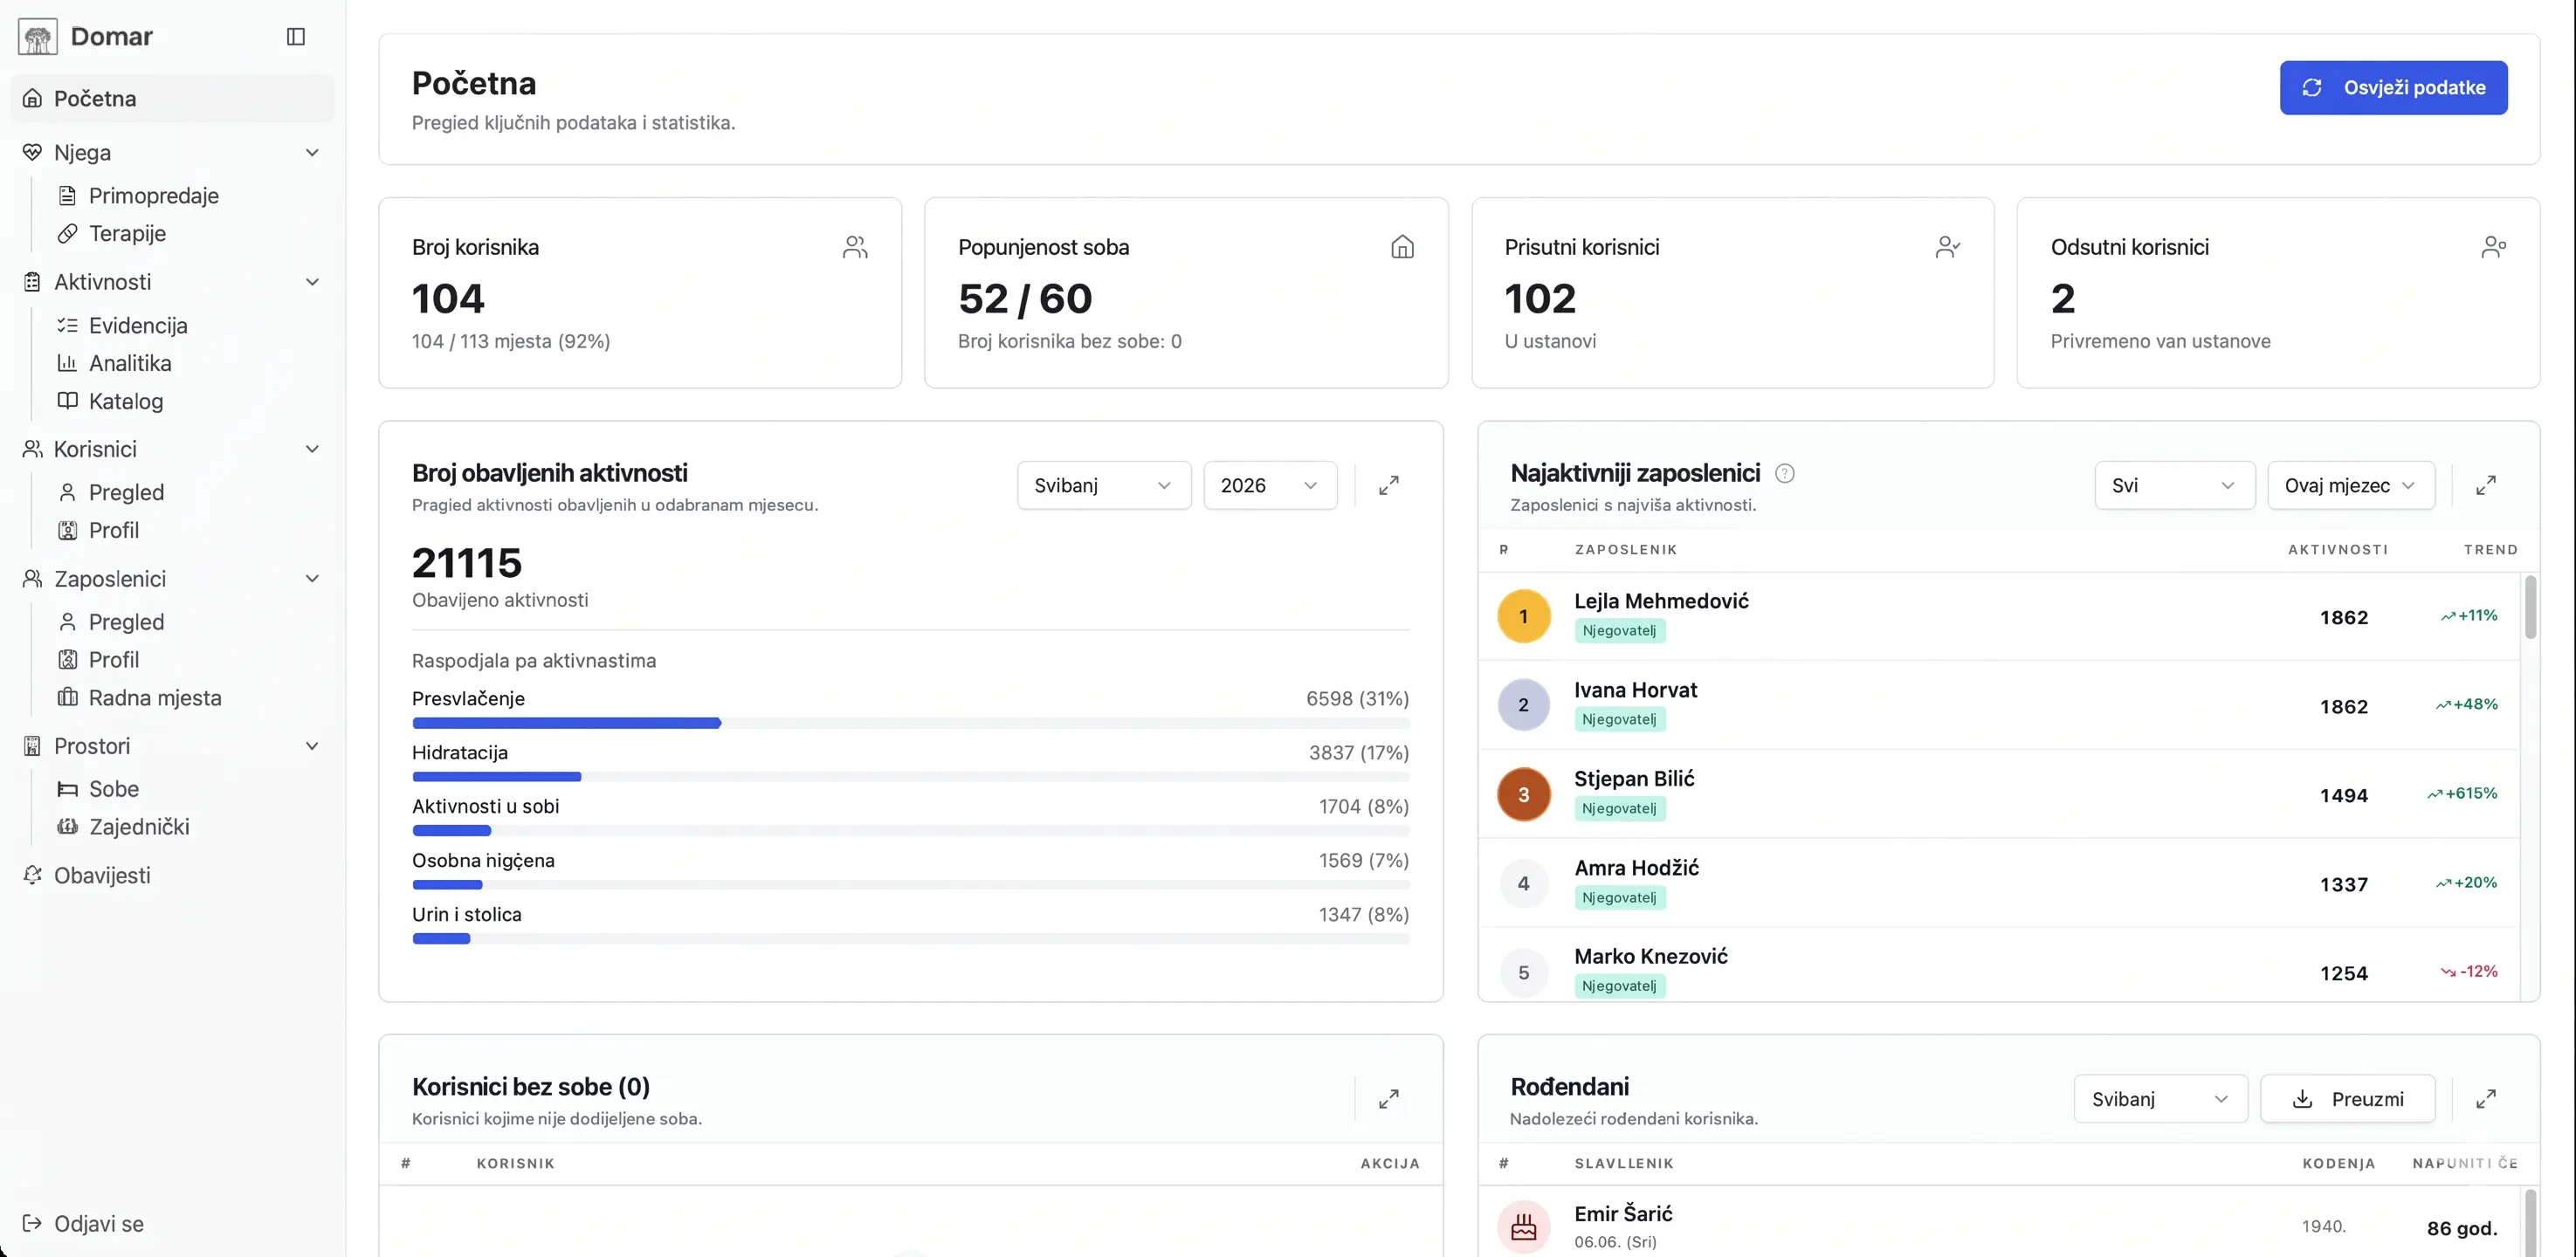Viewport: 2576px width, 1257px height.
Task: Expand the Korisnici bez sobe card
Action: 1388,1099
